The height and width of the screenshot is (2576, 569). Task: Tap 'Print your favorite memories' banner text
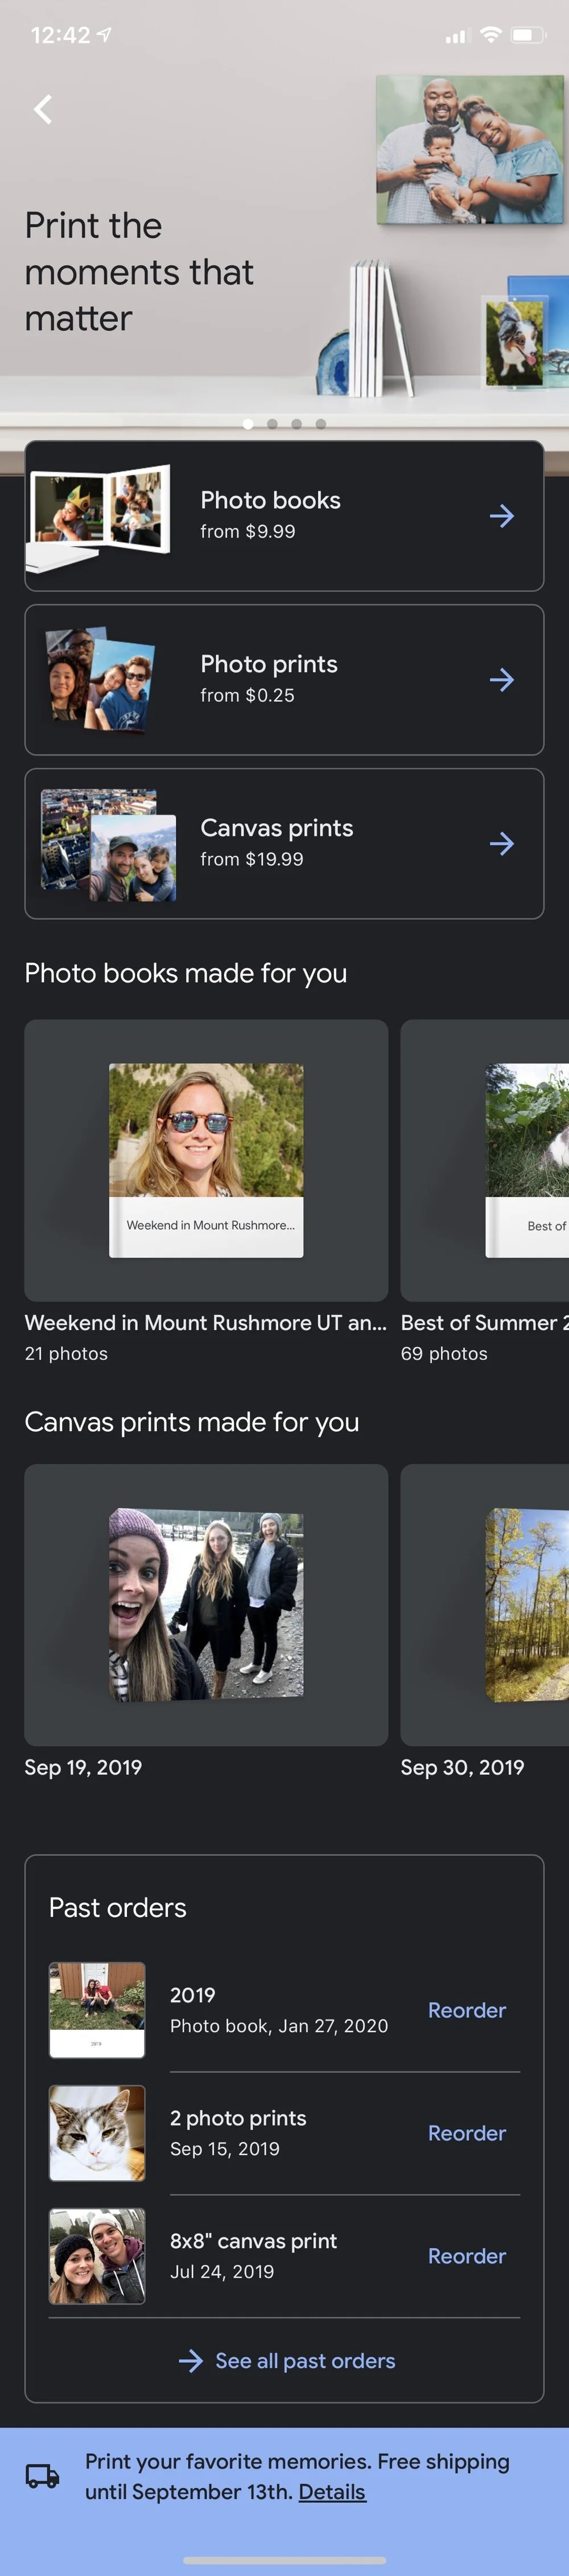pyautogui.click(x=297, y=2476)
